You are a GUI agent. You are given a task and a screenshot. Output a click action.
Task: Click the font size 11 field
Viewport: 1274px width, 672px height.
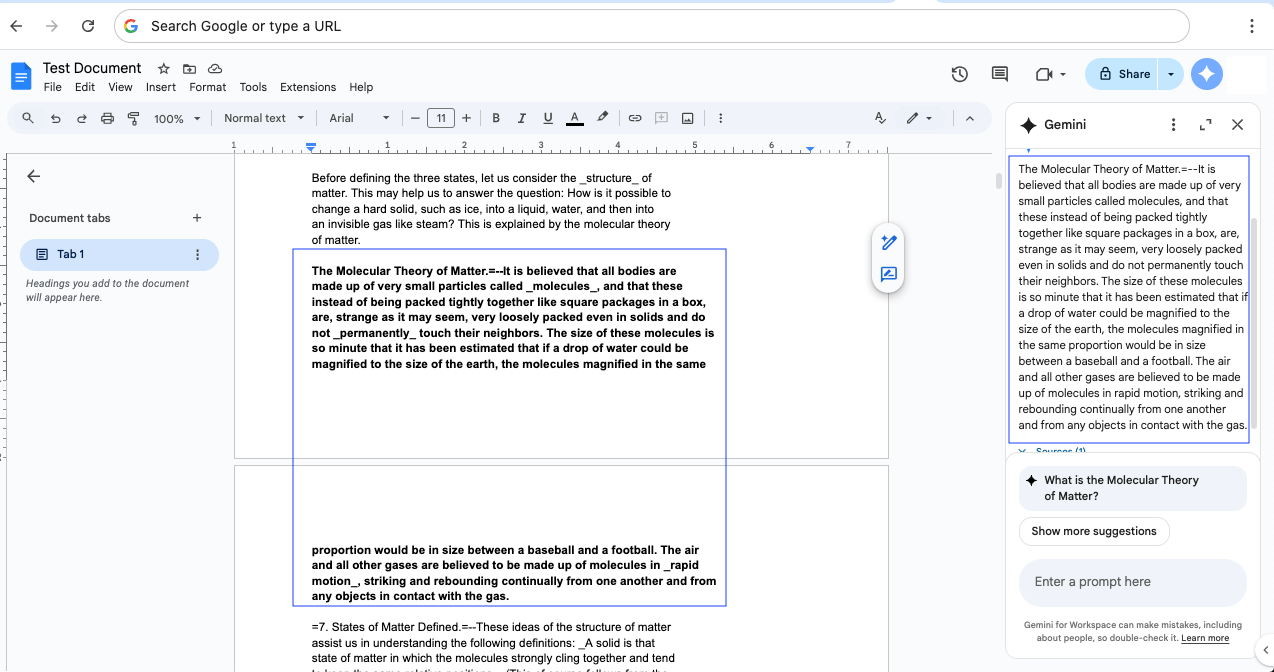tap(441, 118)
